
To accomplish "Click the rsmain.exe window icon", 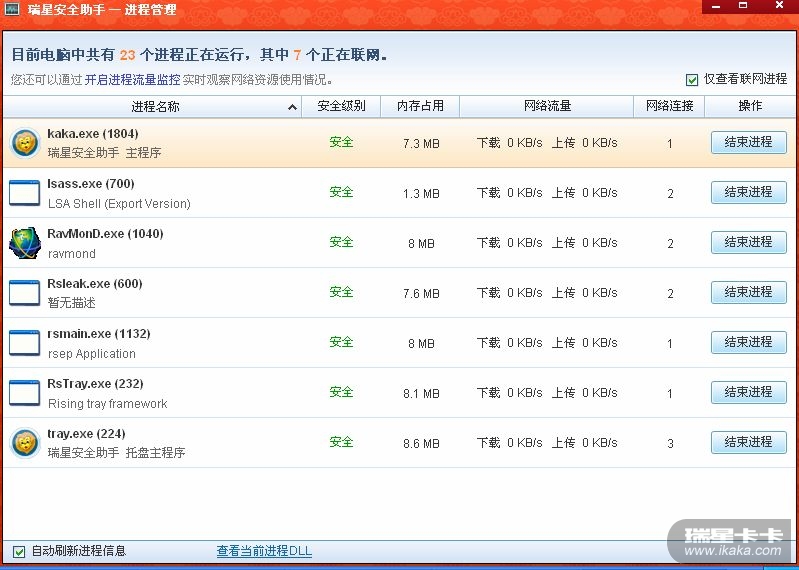I will coord(24,343).
